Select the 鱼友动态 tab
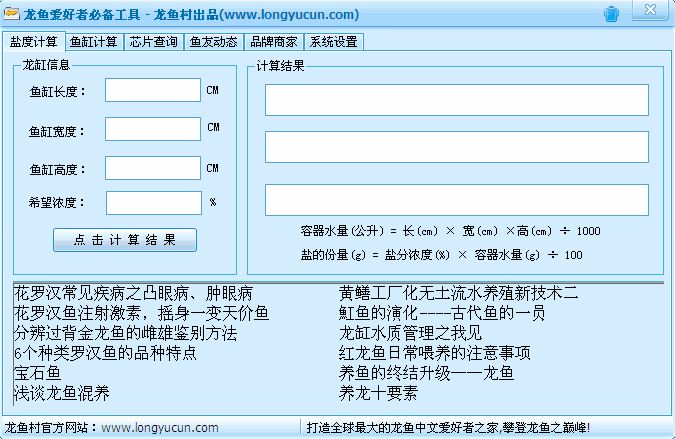Screen dimensions: 675x439 pos(213,42)
